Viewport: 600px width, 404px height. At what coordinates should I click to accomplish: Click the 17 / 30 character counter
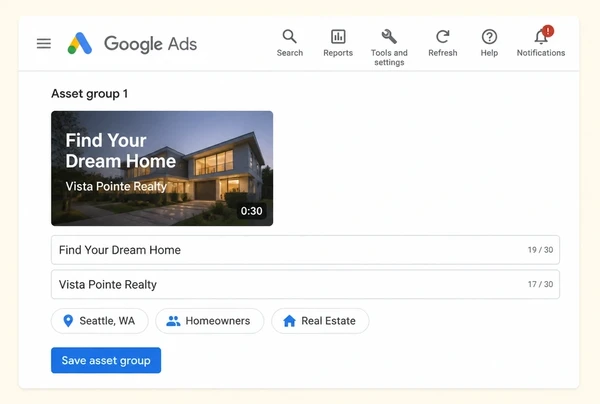coord(540,284)
